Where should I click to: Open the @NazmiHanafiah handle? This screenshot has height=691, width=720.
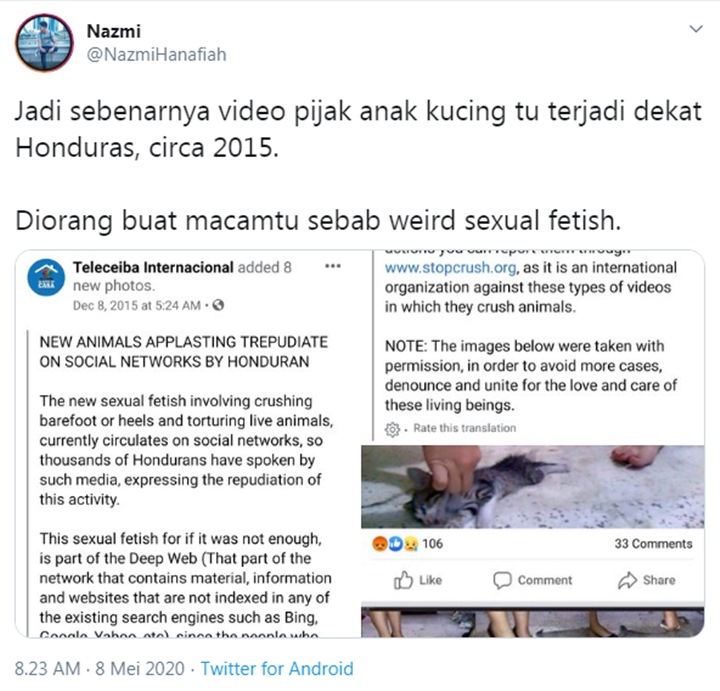click(157, 55)
